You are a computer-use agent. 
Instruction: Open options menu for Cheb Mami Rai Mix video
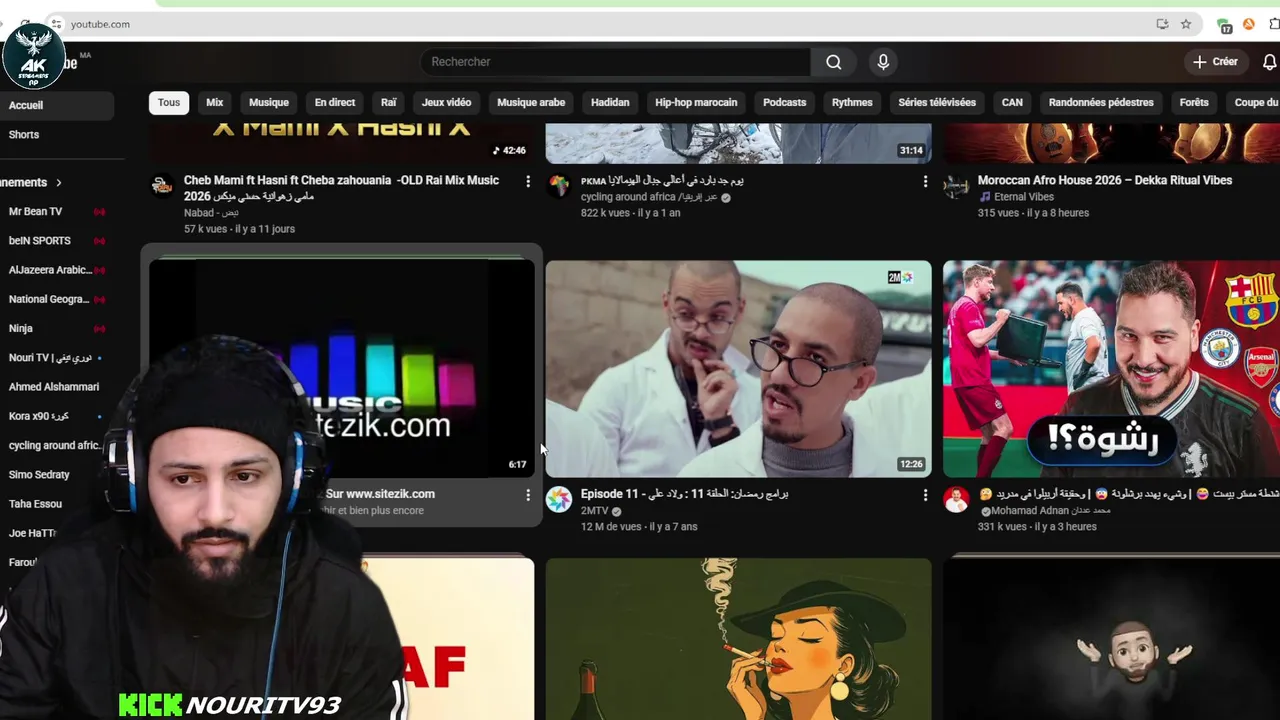(x=528, y=181)
